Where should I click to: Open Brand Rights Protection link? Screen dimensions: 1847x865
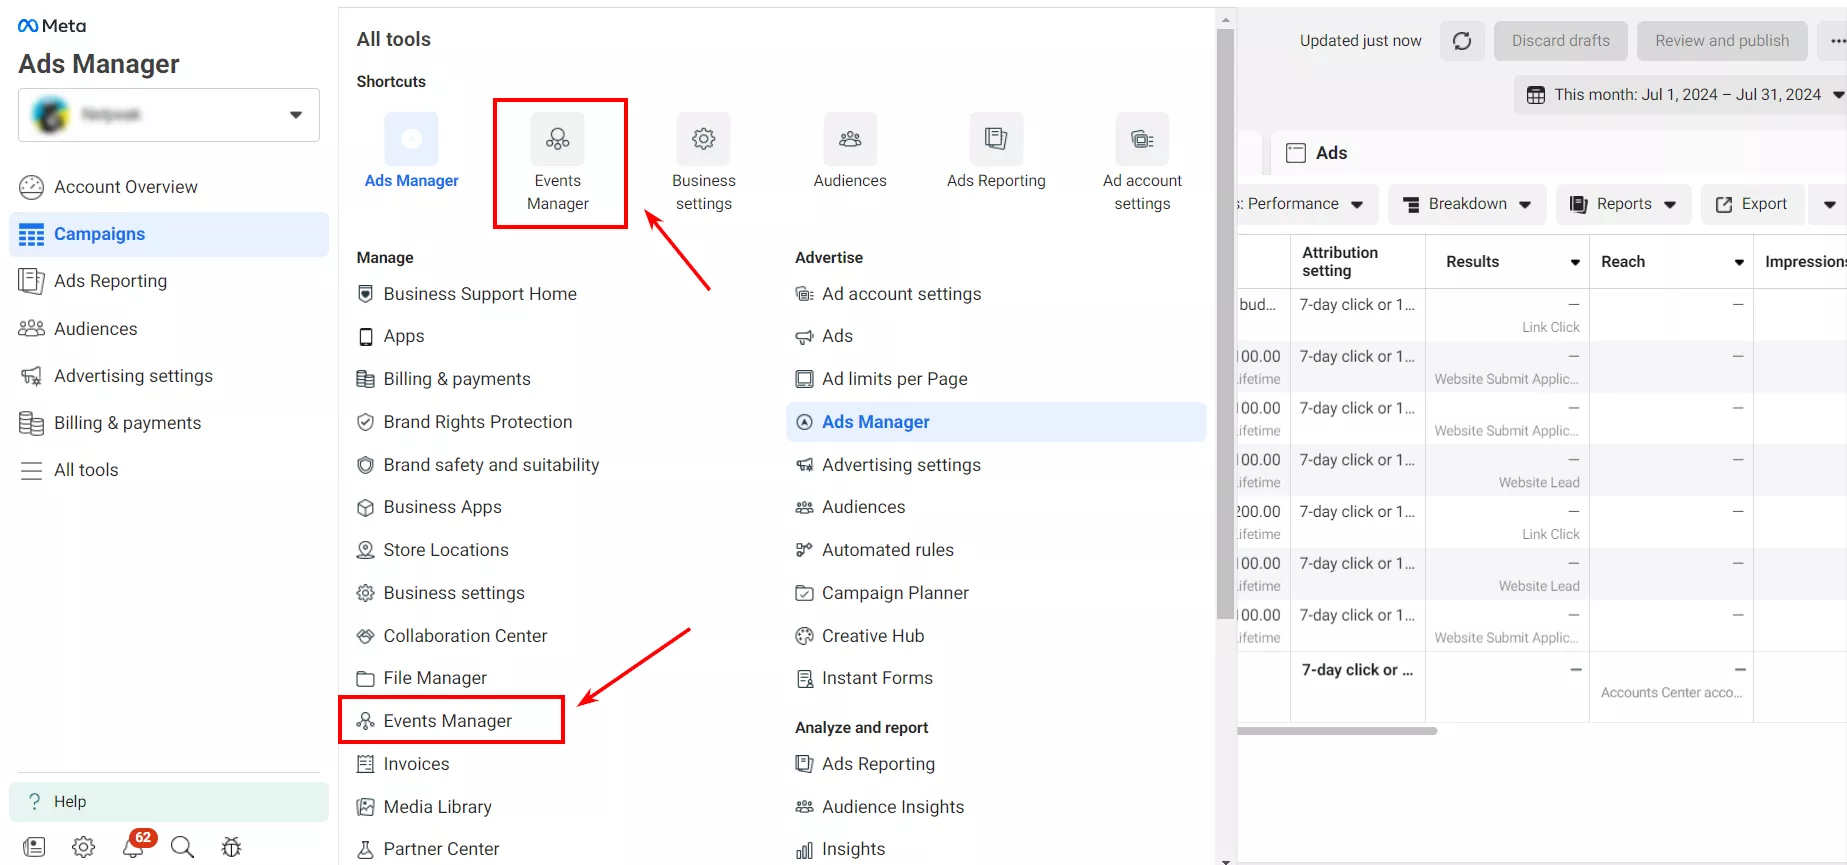[x=478, y=422]
